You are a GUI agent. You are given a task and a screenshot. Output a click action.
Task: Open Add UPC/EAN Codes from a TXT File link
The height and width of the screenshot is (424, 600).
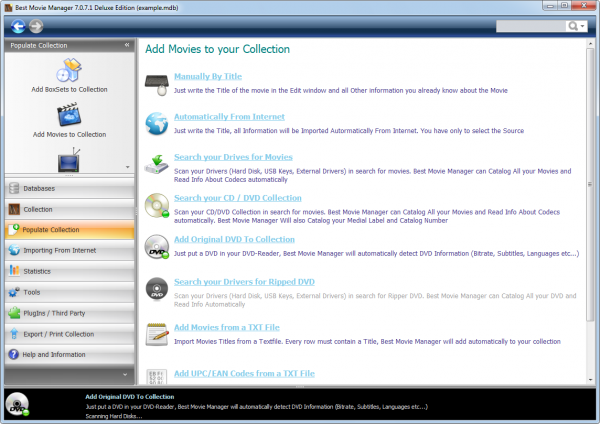244,374
